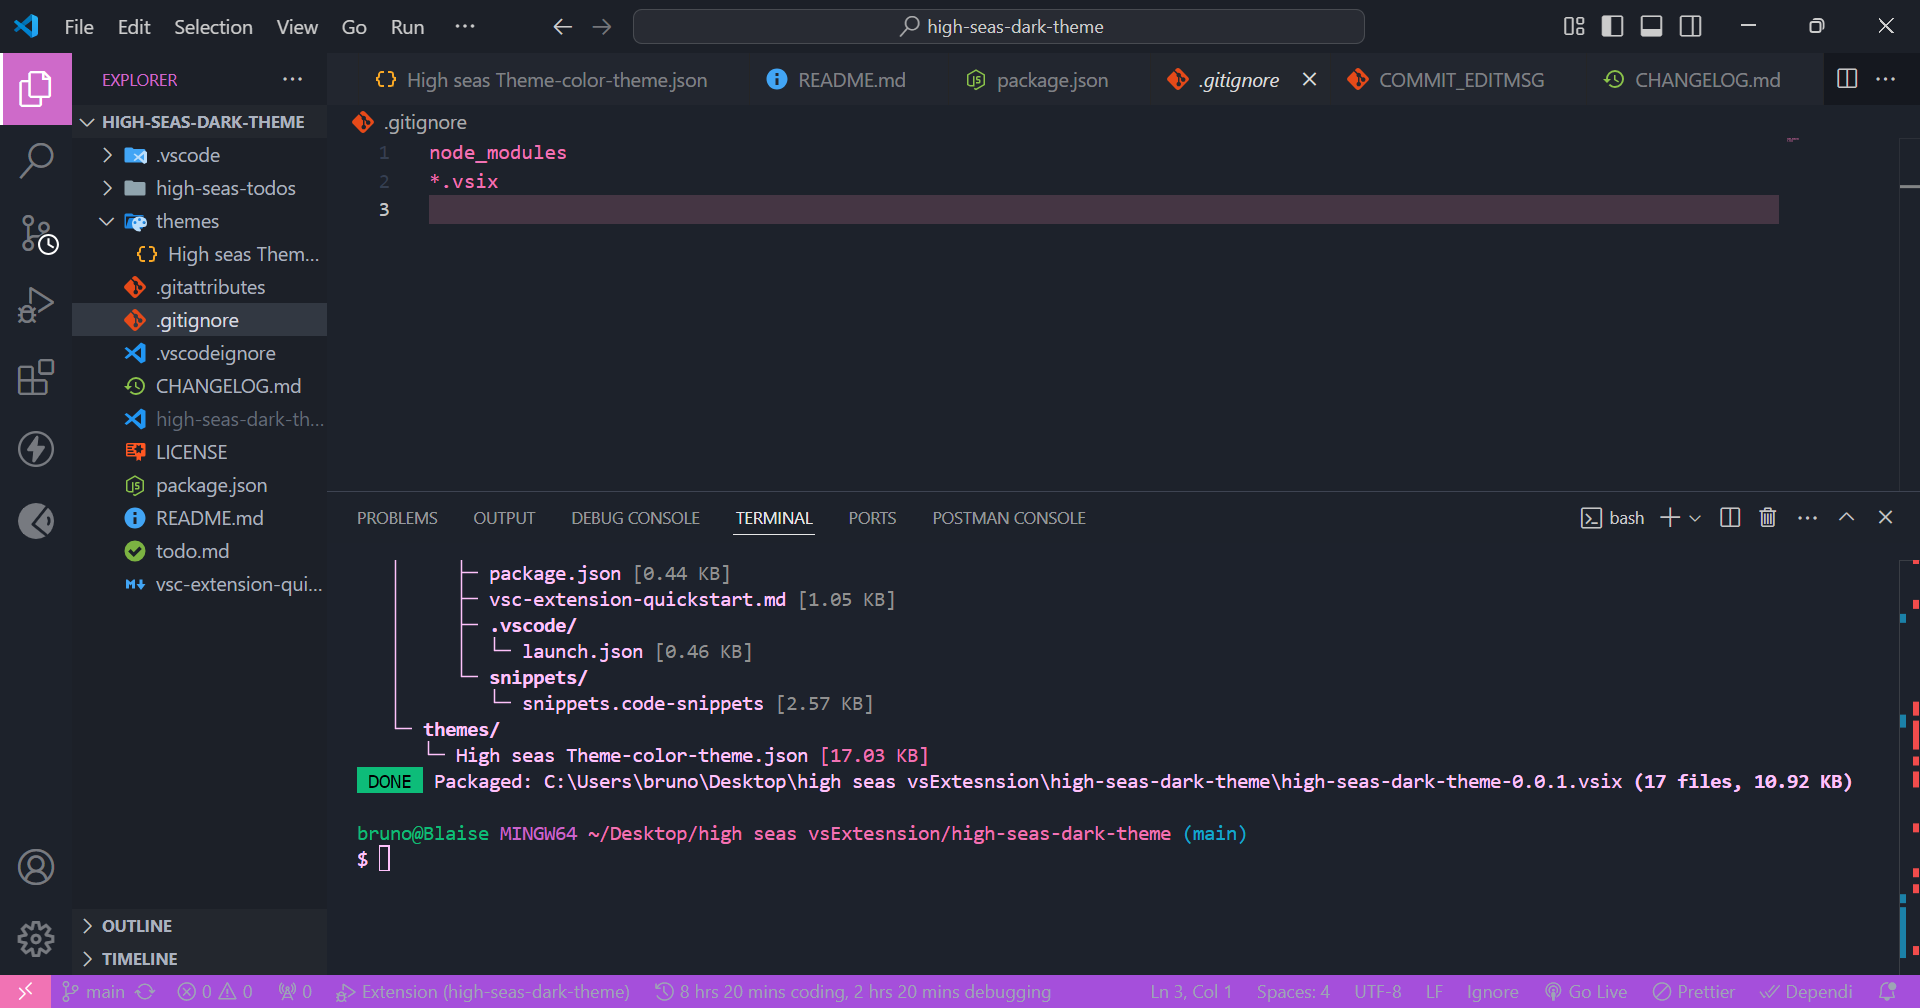Screen dimensions: 1920x1008
Task: Click the New Terminal plus icon
Action: (1670, 517)
